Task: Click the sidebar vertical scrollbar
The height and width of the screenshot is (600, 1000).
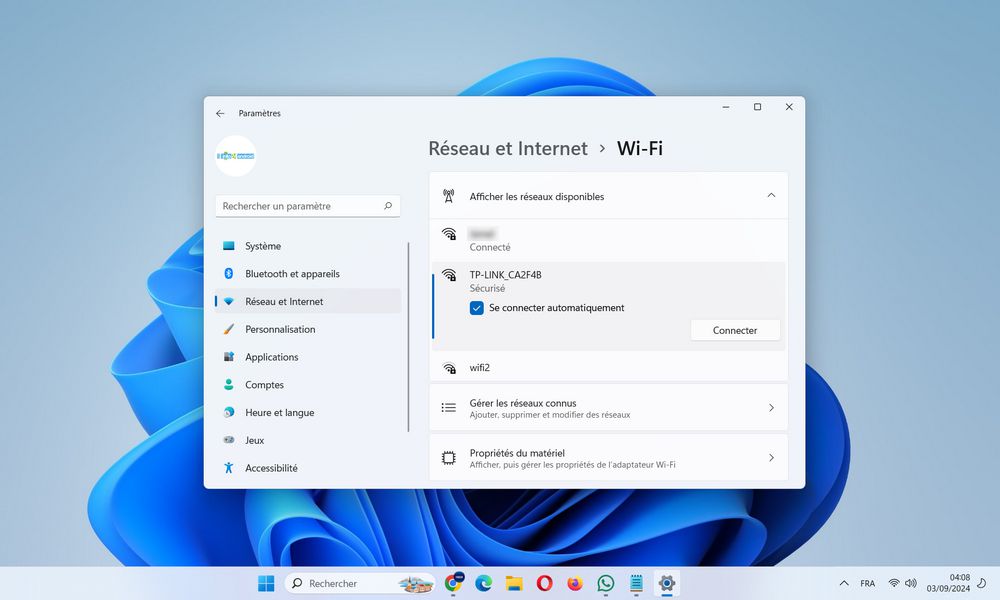Action: point(408,336)
